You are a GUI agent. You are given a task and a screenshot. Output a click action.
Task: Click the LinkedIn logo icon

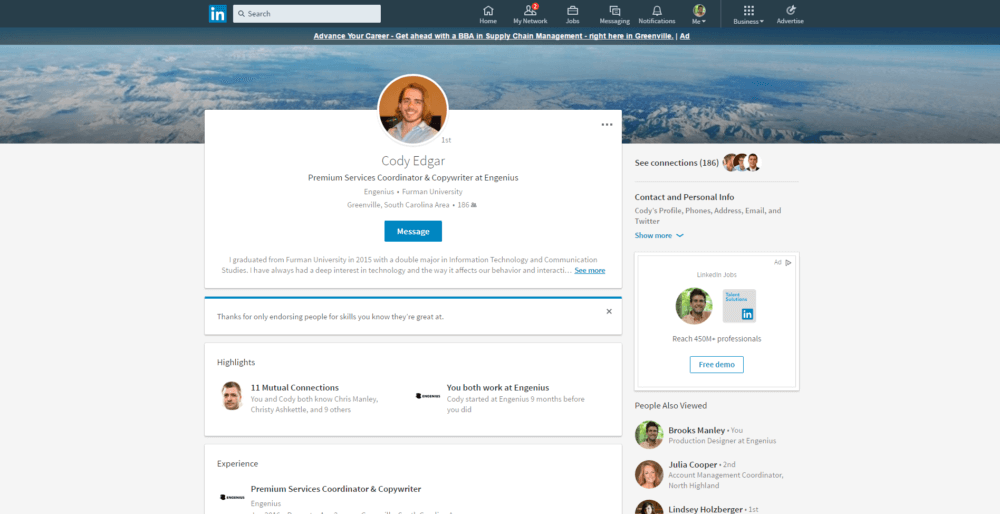pyautogui.click(x=217, y=14)
